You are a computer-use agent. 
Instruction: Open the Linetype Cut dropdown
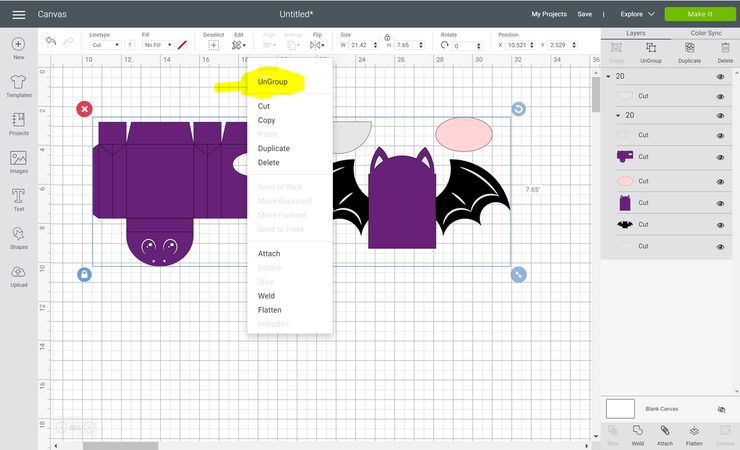[104, 45]
